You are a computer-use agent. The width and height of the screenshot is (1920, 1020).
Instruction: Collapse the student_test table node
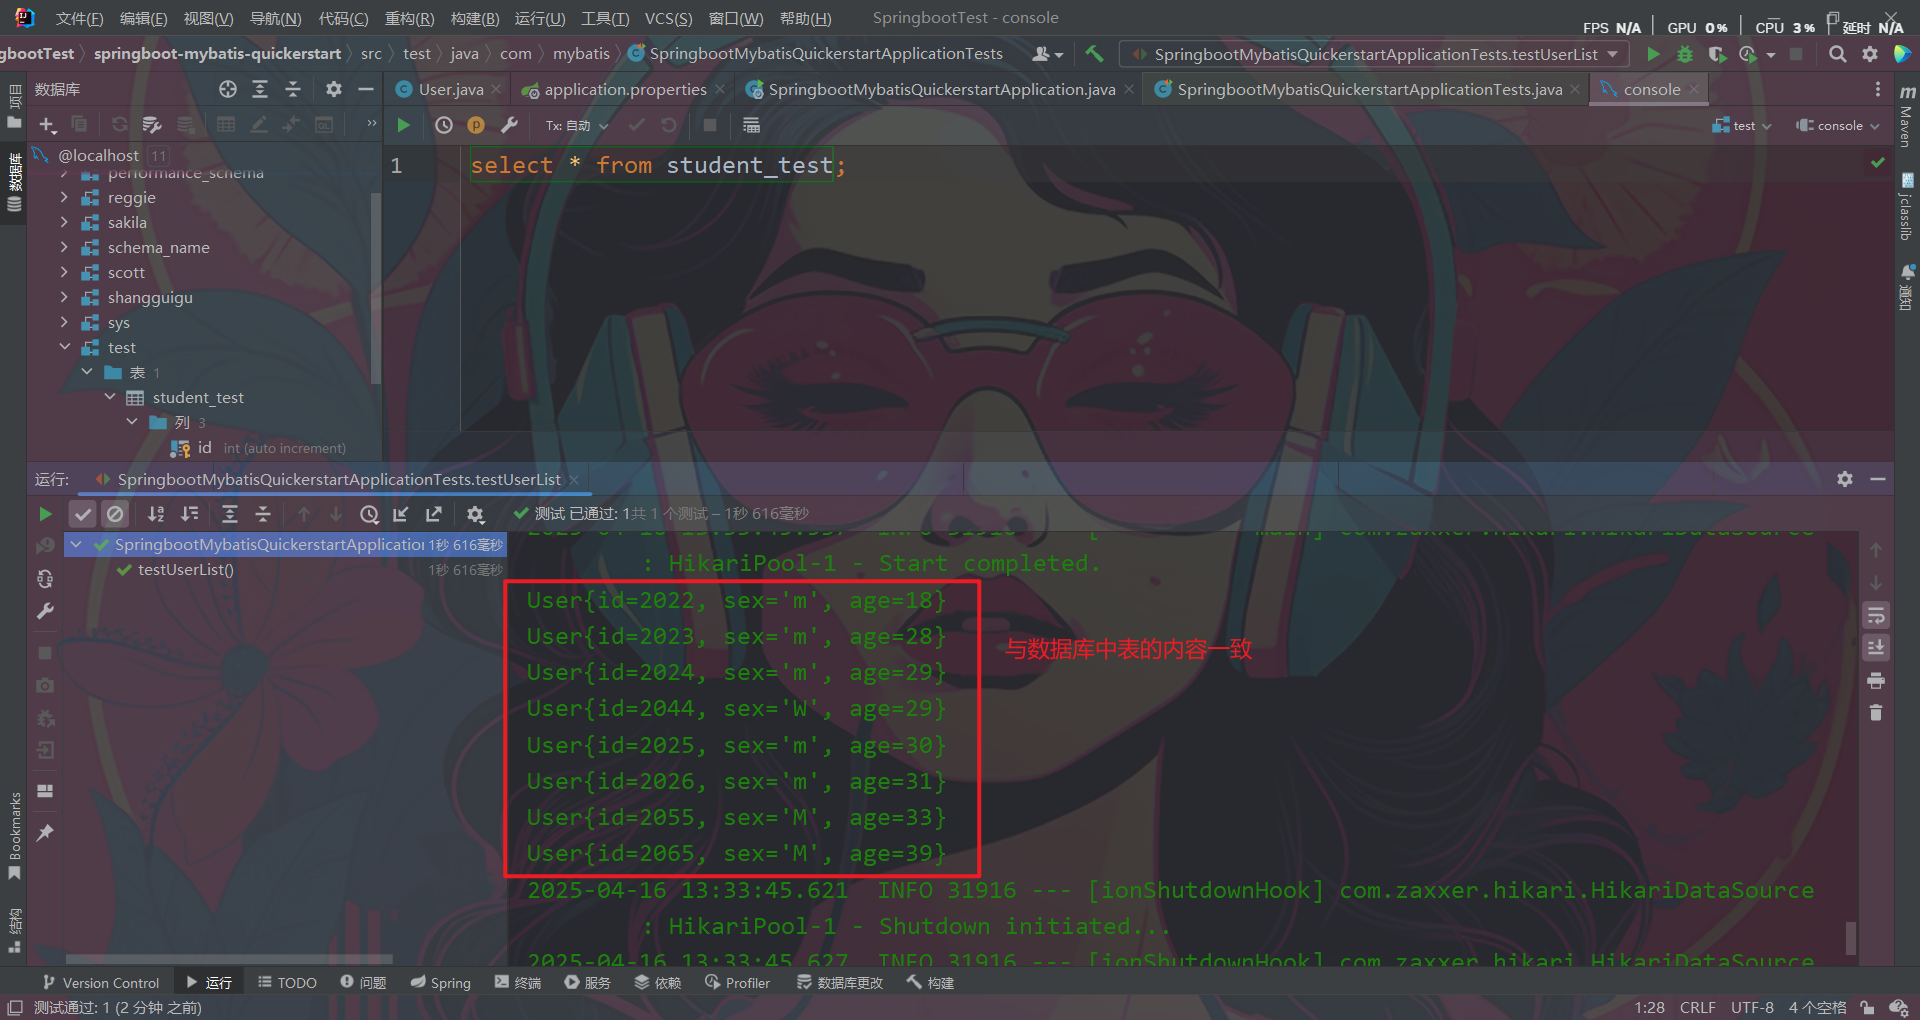click(110, 397)
